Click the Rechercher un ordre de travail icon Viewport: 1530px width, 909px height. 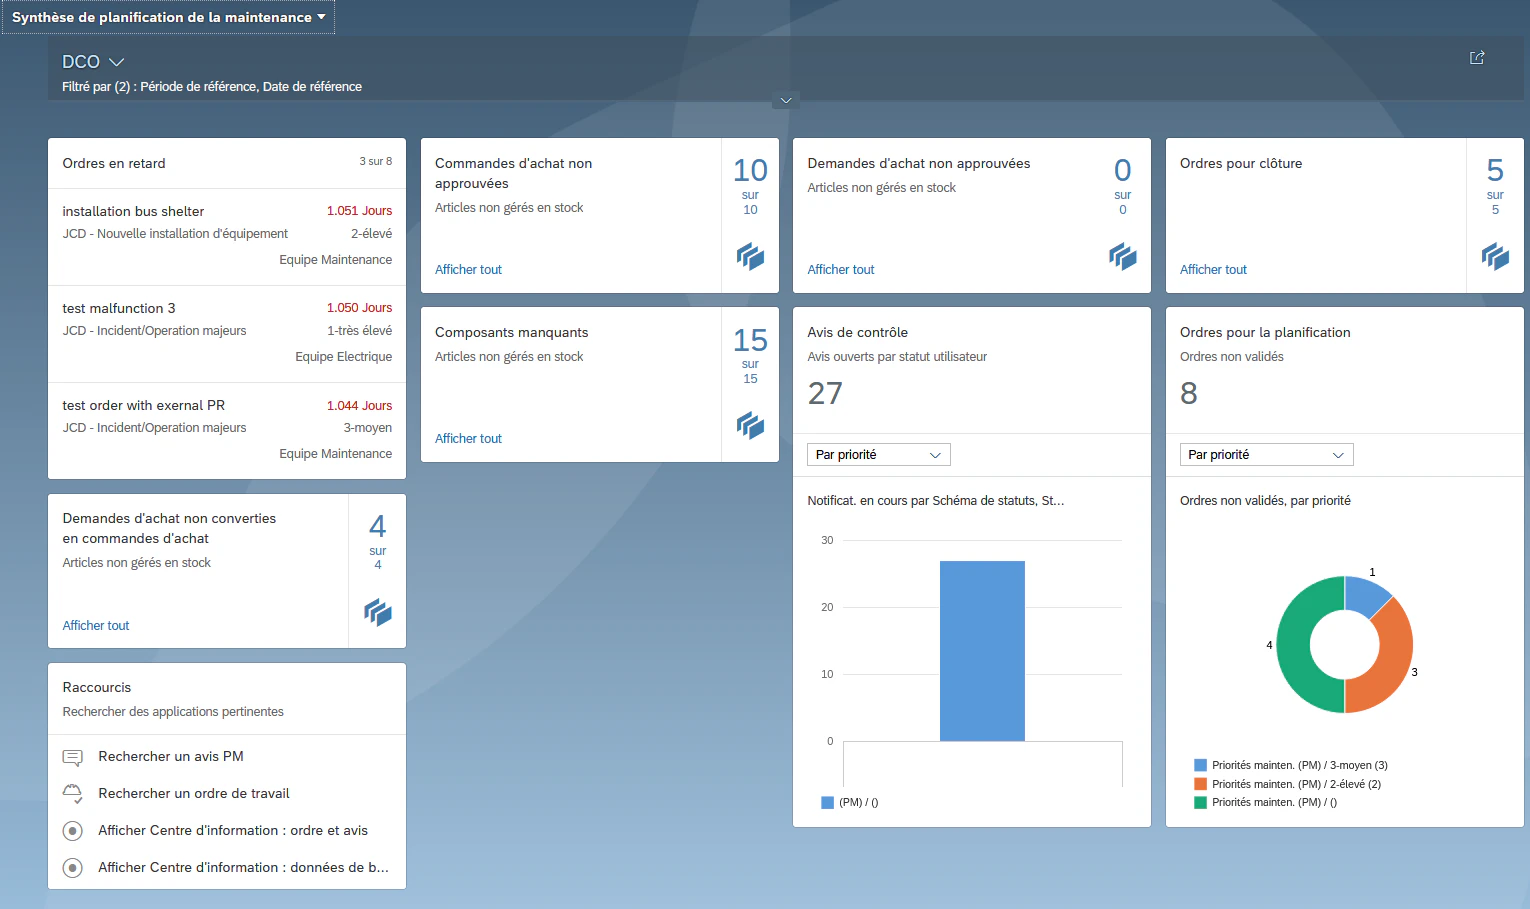pyautogui.click(x=73, y=794)
